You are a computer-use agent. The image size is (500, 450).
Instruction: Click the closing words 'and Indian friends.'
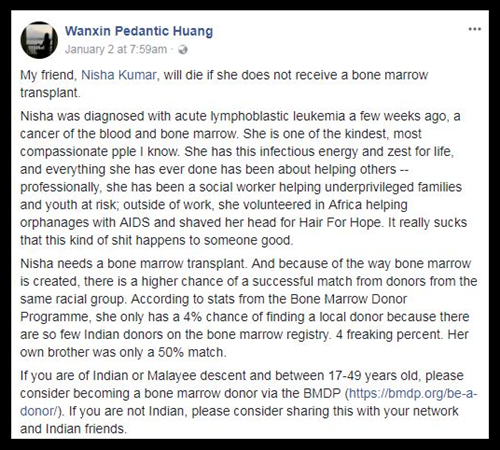(x=74, y=429)
